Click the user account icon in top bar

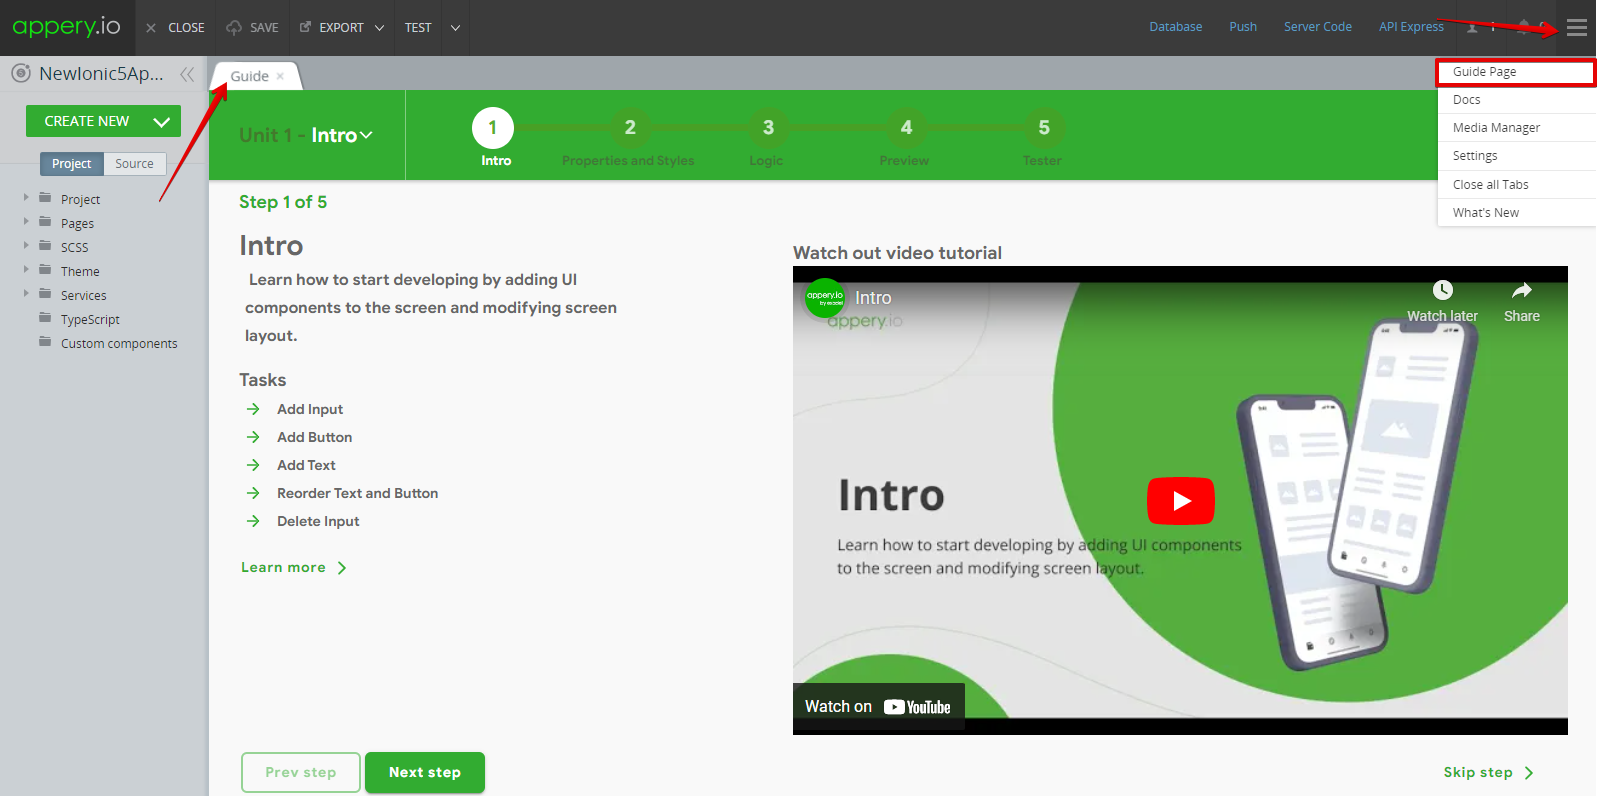pos(1472,27)
